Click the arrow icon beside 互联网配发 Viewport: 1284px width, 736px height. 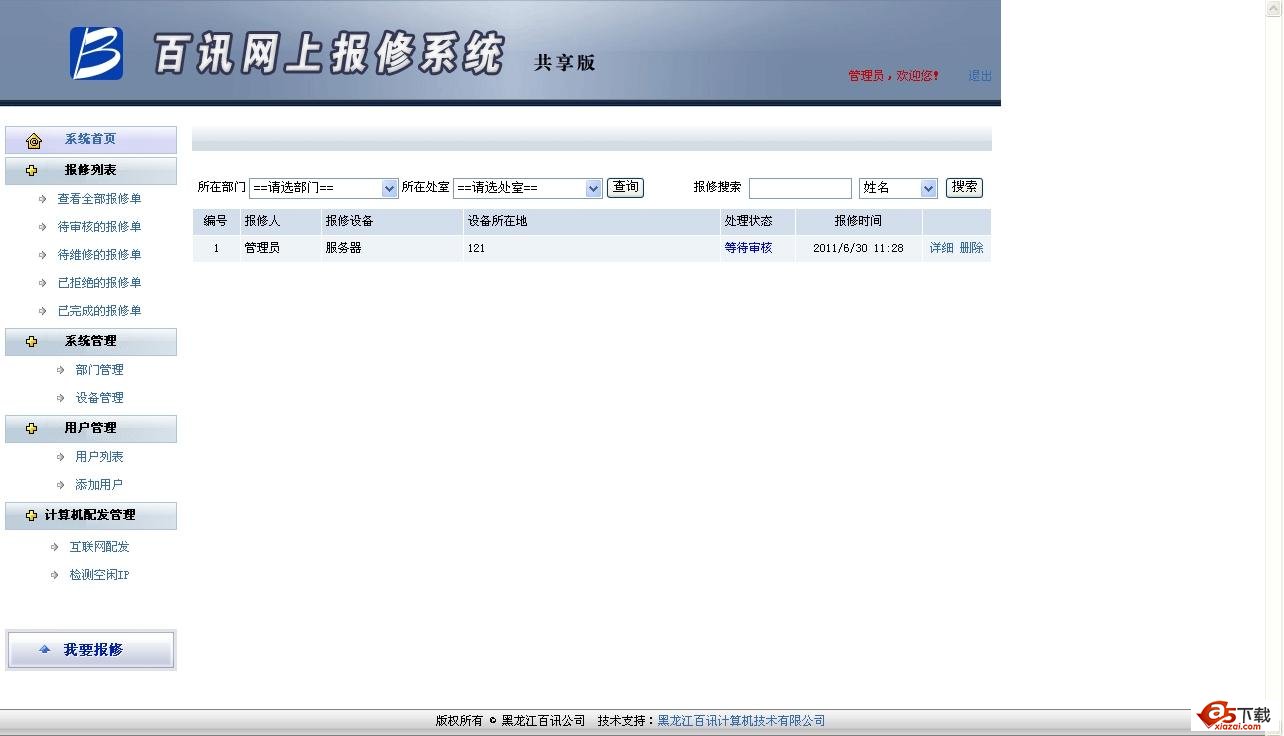click(54, 547)
